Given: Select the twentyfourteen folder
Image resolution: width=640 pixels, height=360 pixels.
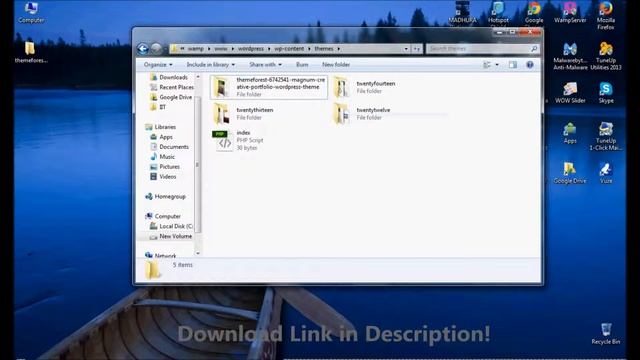Looking at the screenshot, I should [365, 87].
